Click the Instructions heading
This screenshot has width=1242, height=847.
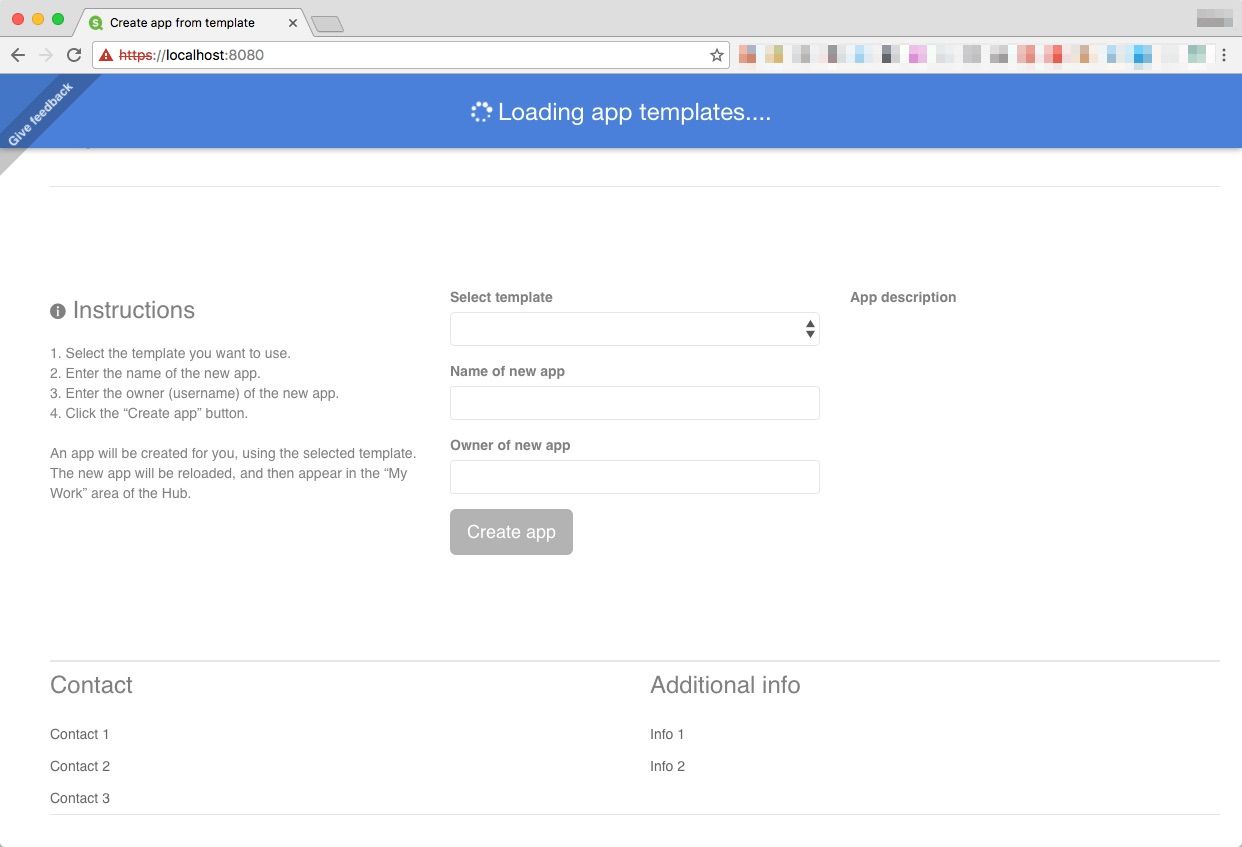(134, 310)
